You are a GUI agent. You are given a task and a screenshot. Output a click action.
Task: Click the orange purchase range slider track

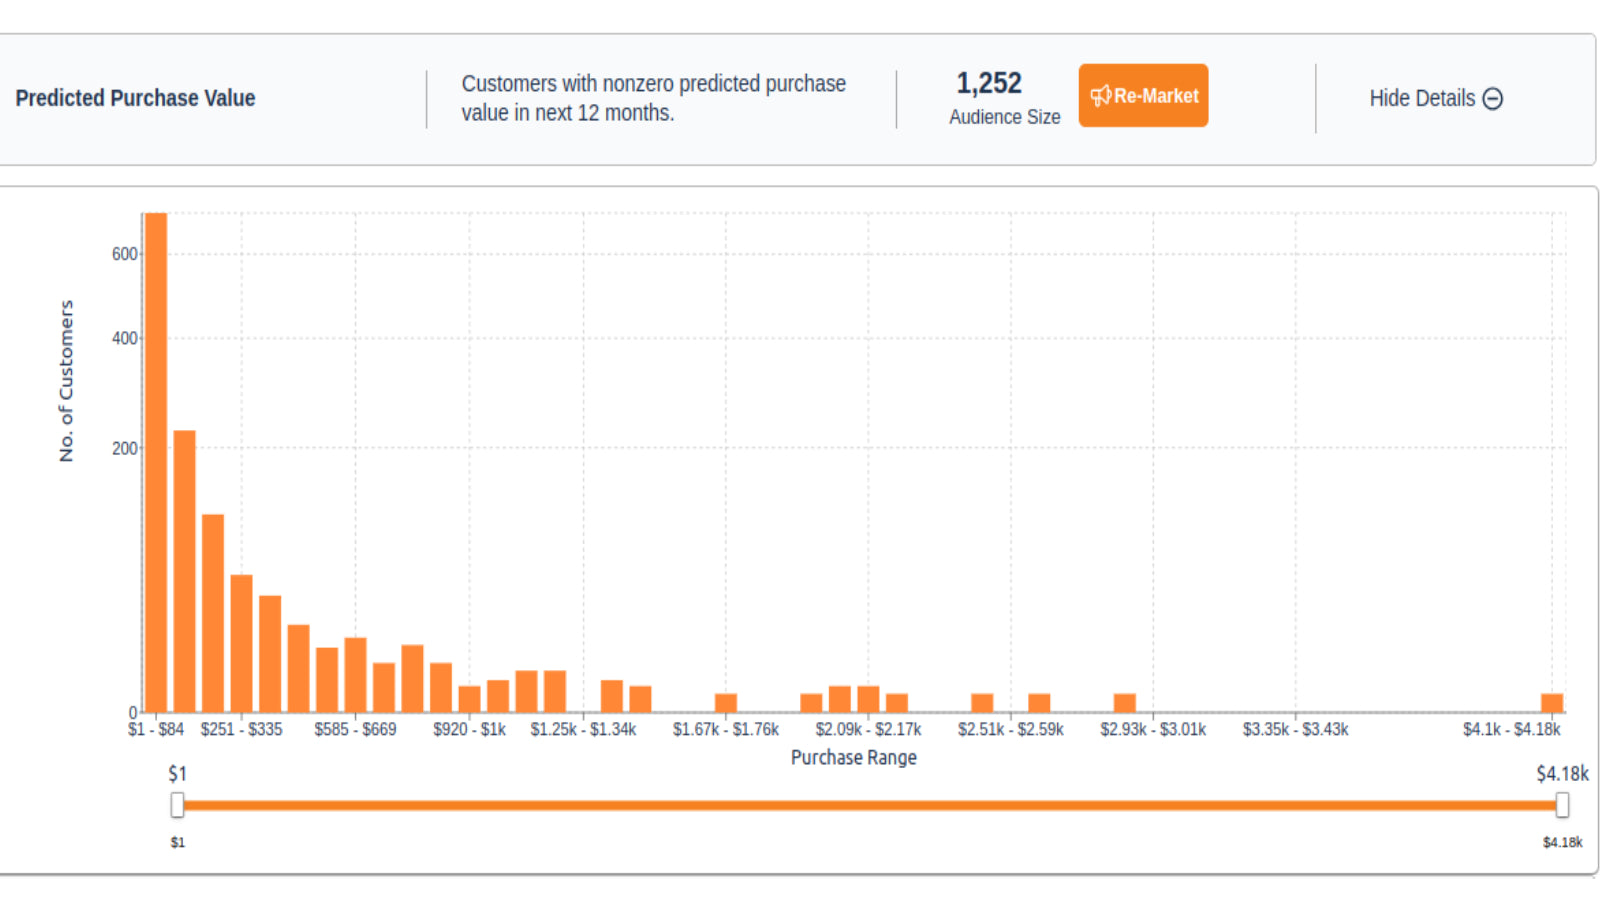click(868, 805)
